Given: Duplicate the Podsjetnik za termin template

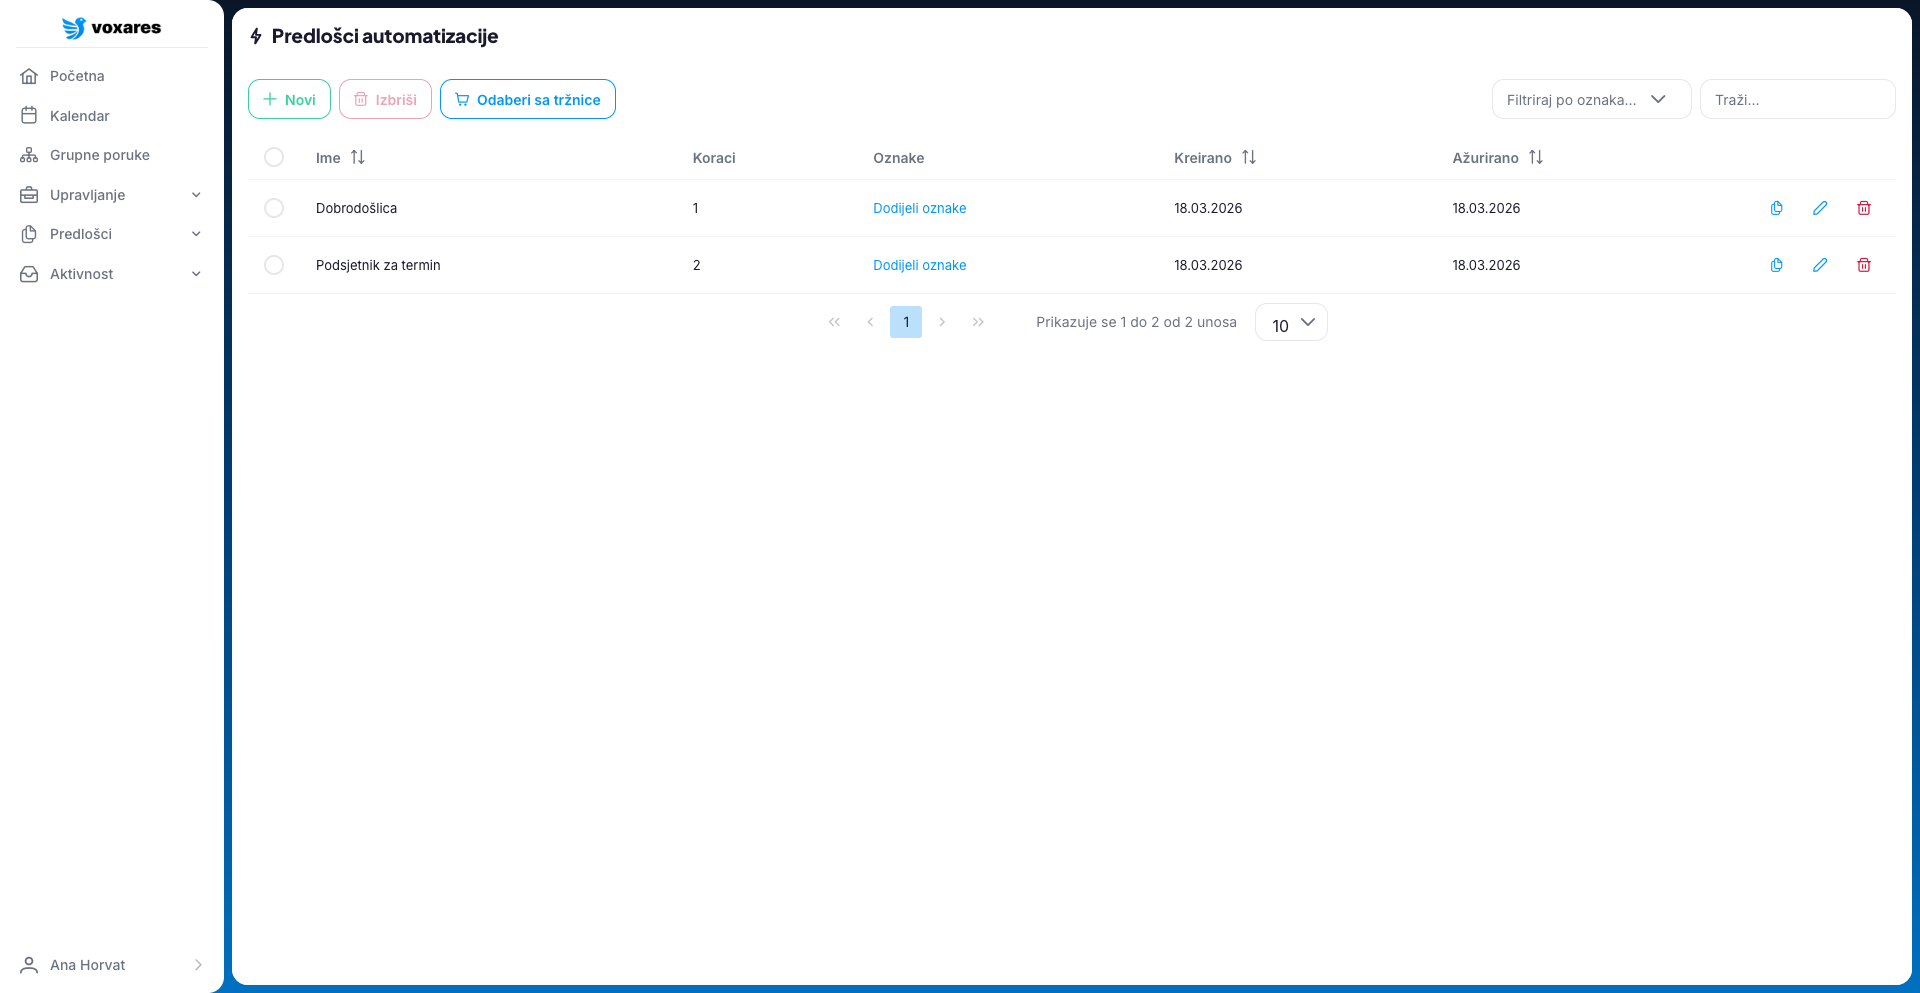Looking at the screenshot, I should (1776, 265).
